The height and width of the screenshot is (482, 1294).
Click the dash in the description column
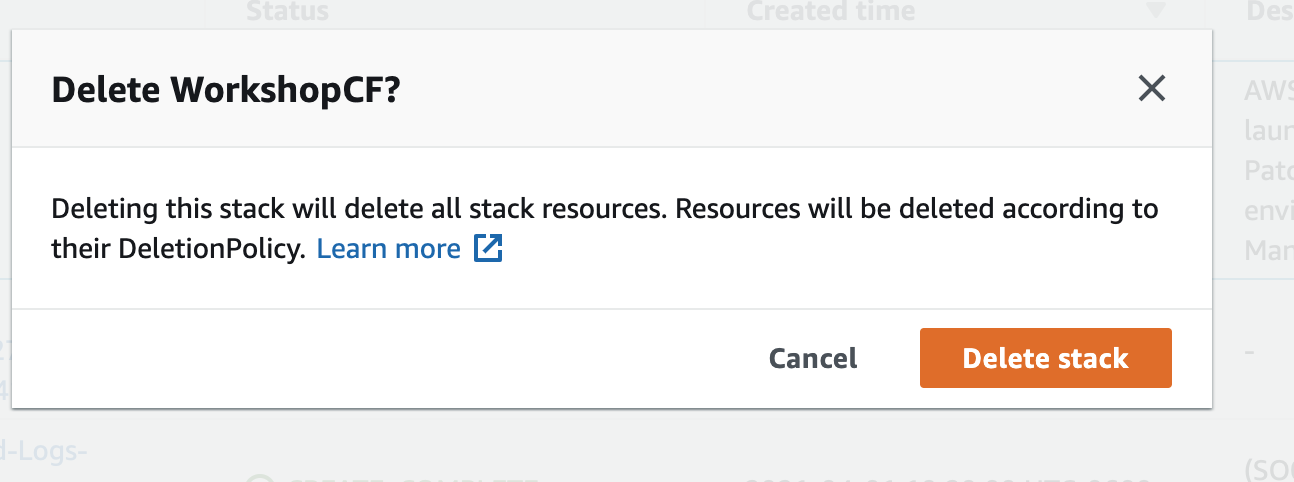click(x=1250, y=354)
